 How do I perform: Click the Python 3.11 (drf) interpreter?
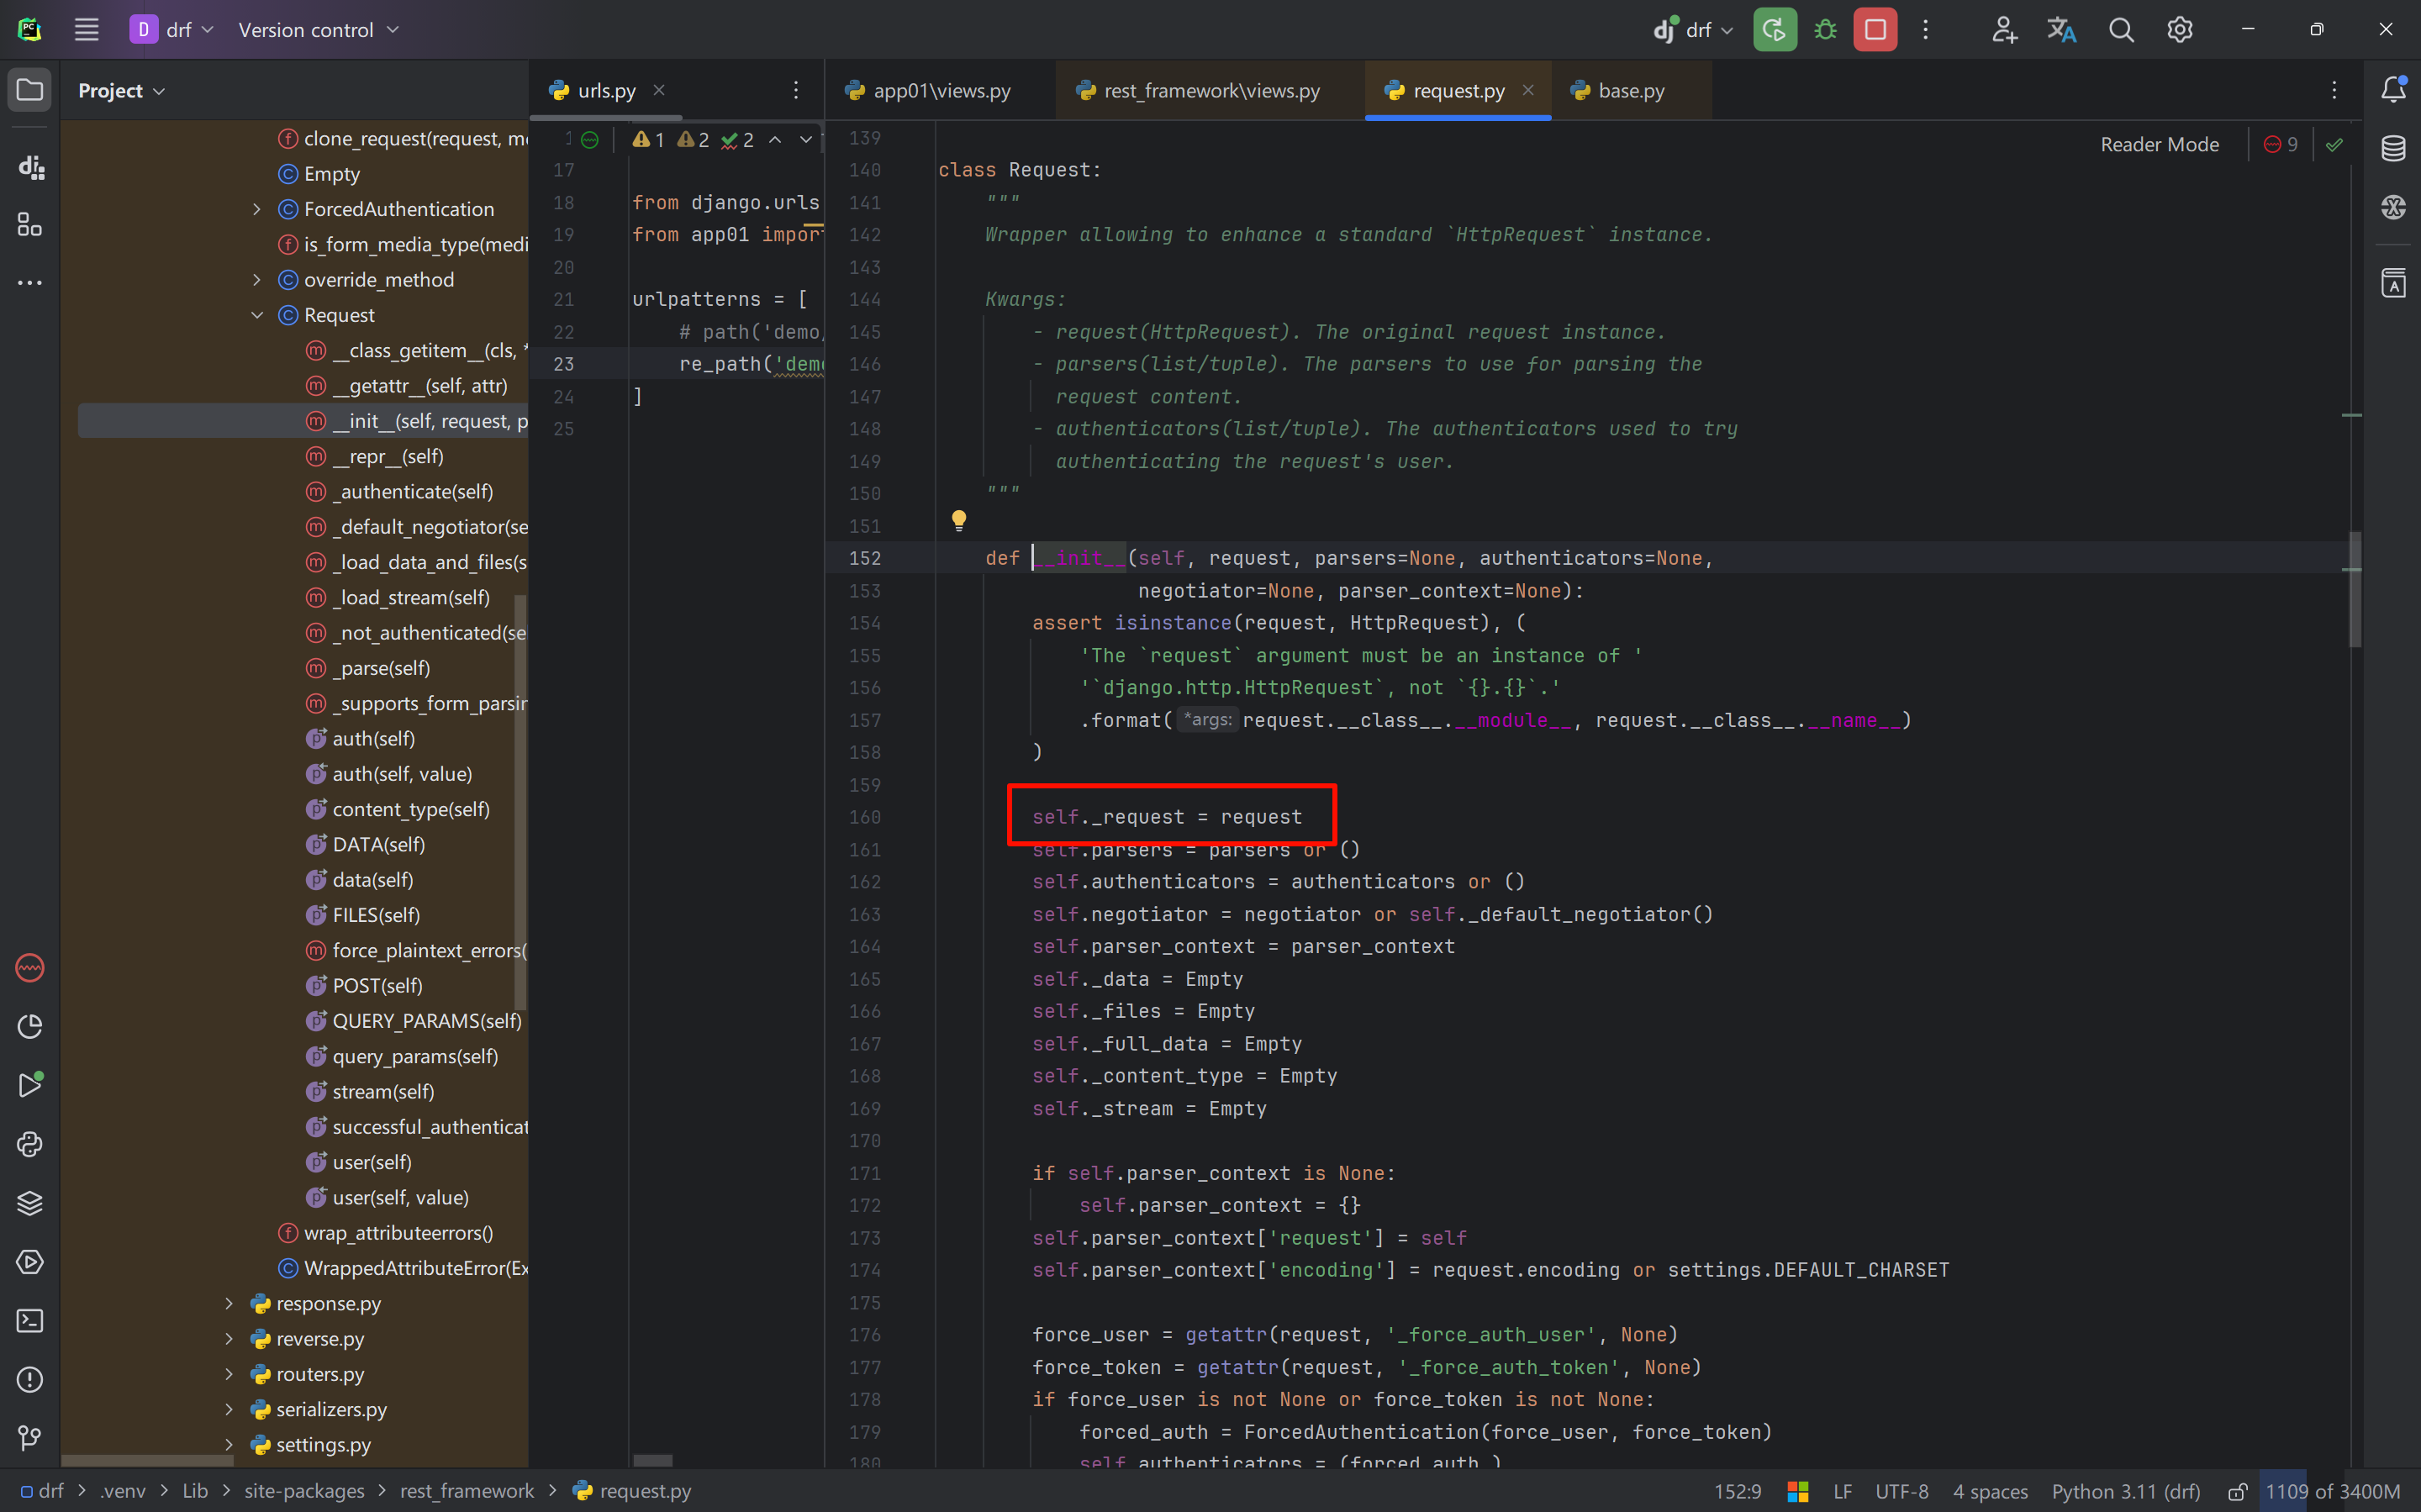tap(2126, 1491)
